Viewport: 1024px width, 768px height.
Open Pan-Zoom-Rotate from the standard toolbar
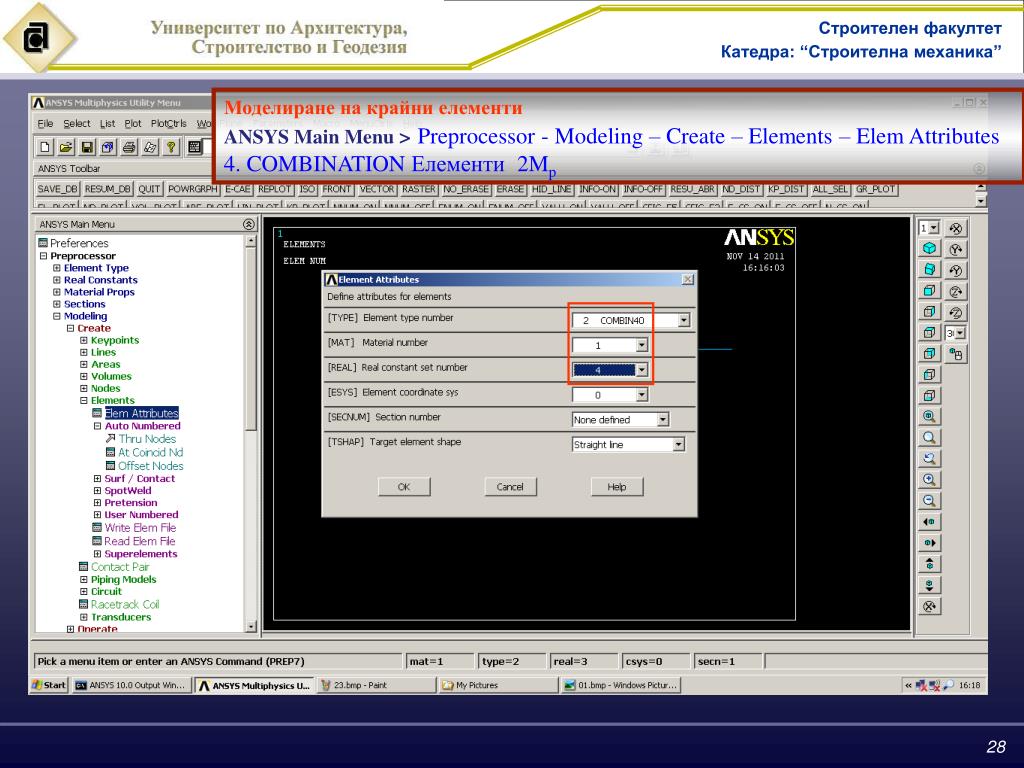coord(108,147)
